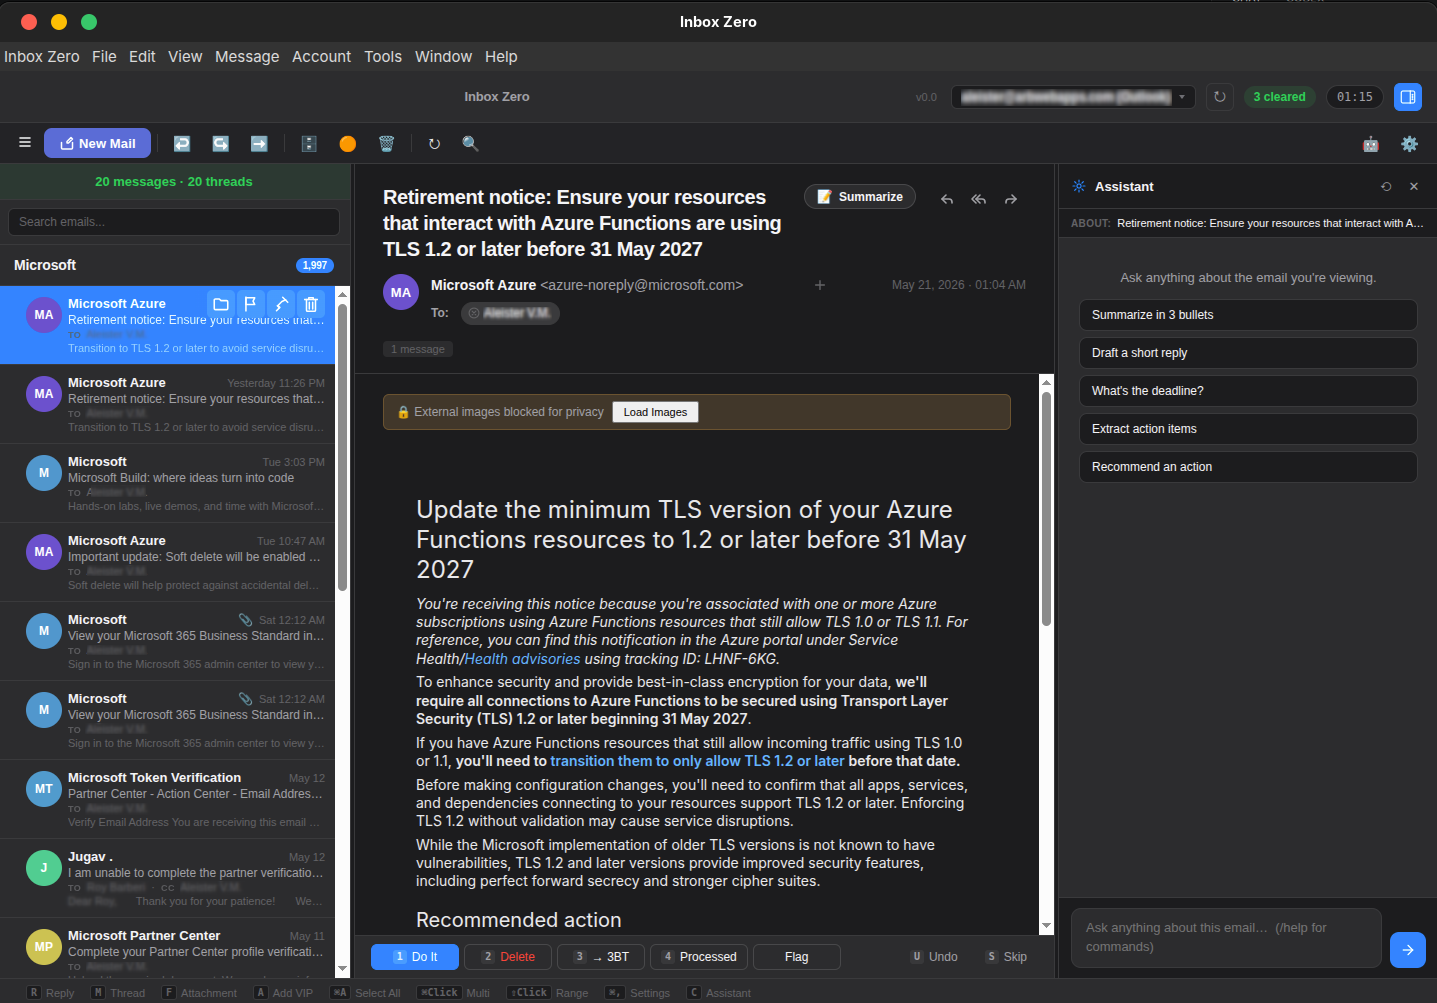1437x1003 pixels.
Task: Click Load Images button
Action: 656,412
